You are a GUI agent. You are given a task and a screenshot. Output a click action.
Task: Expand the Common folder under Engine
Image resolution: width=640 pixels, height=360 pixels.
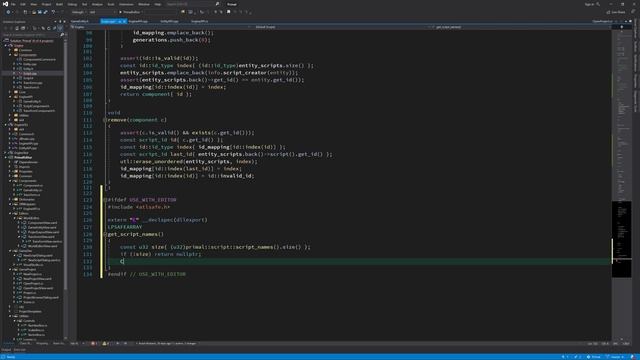point(11,50)
